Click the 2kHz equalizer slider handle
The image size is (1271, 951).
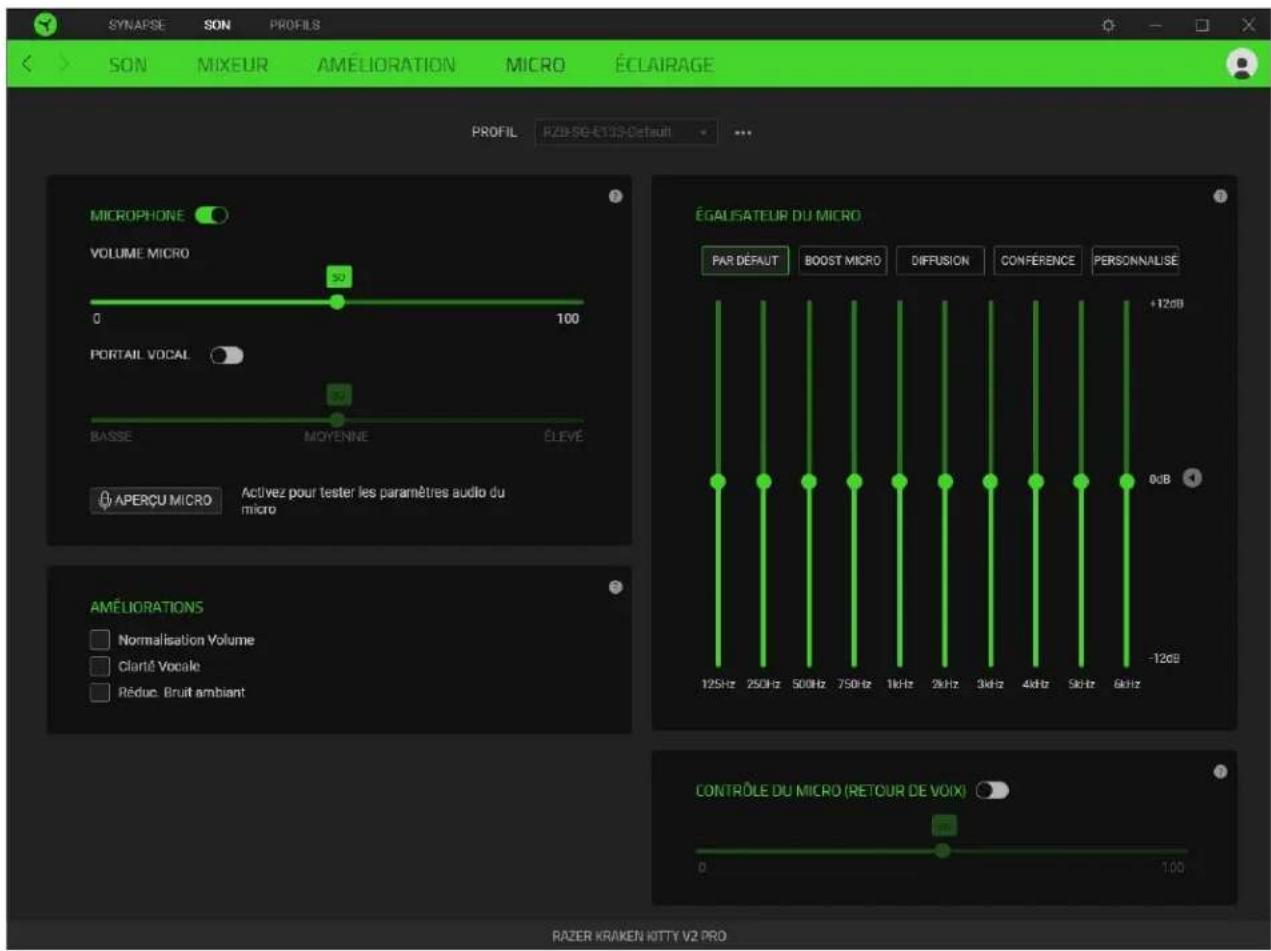[944, 481]
